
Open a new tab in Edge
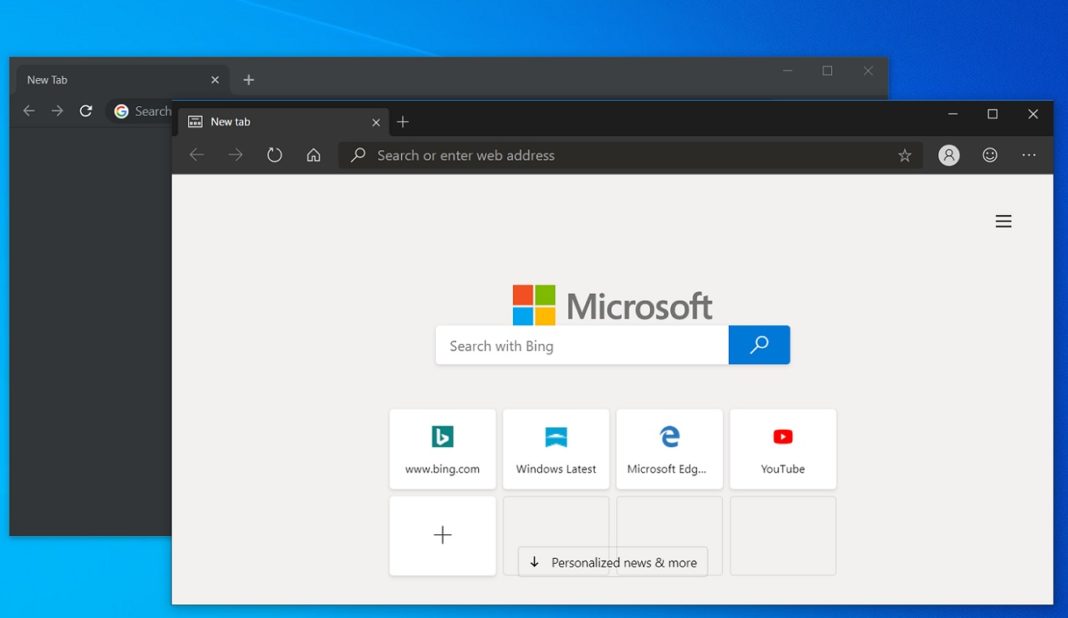click(403, 122)
